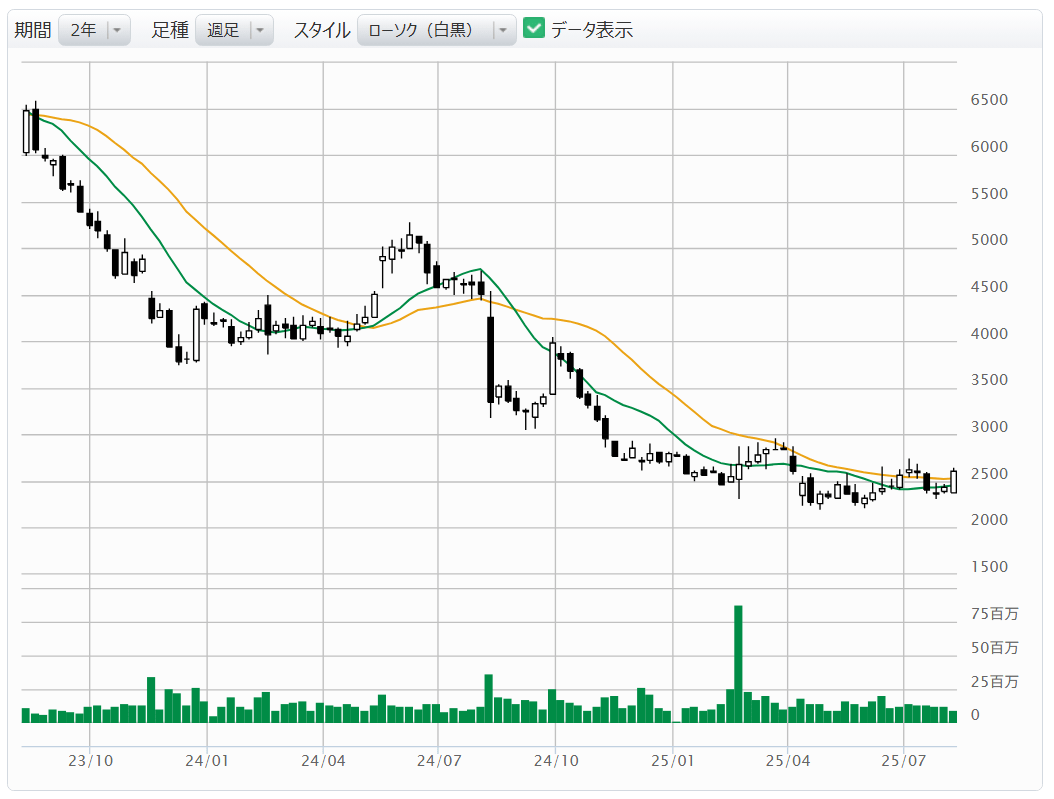This screenshot has width=1054, height=799.
Task: Click the 6500 price axis label
Action: (988, 100)
